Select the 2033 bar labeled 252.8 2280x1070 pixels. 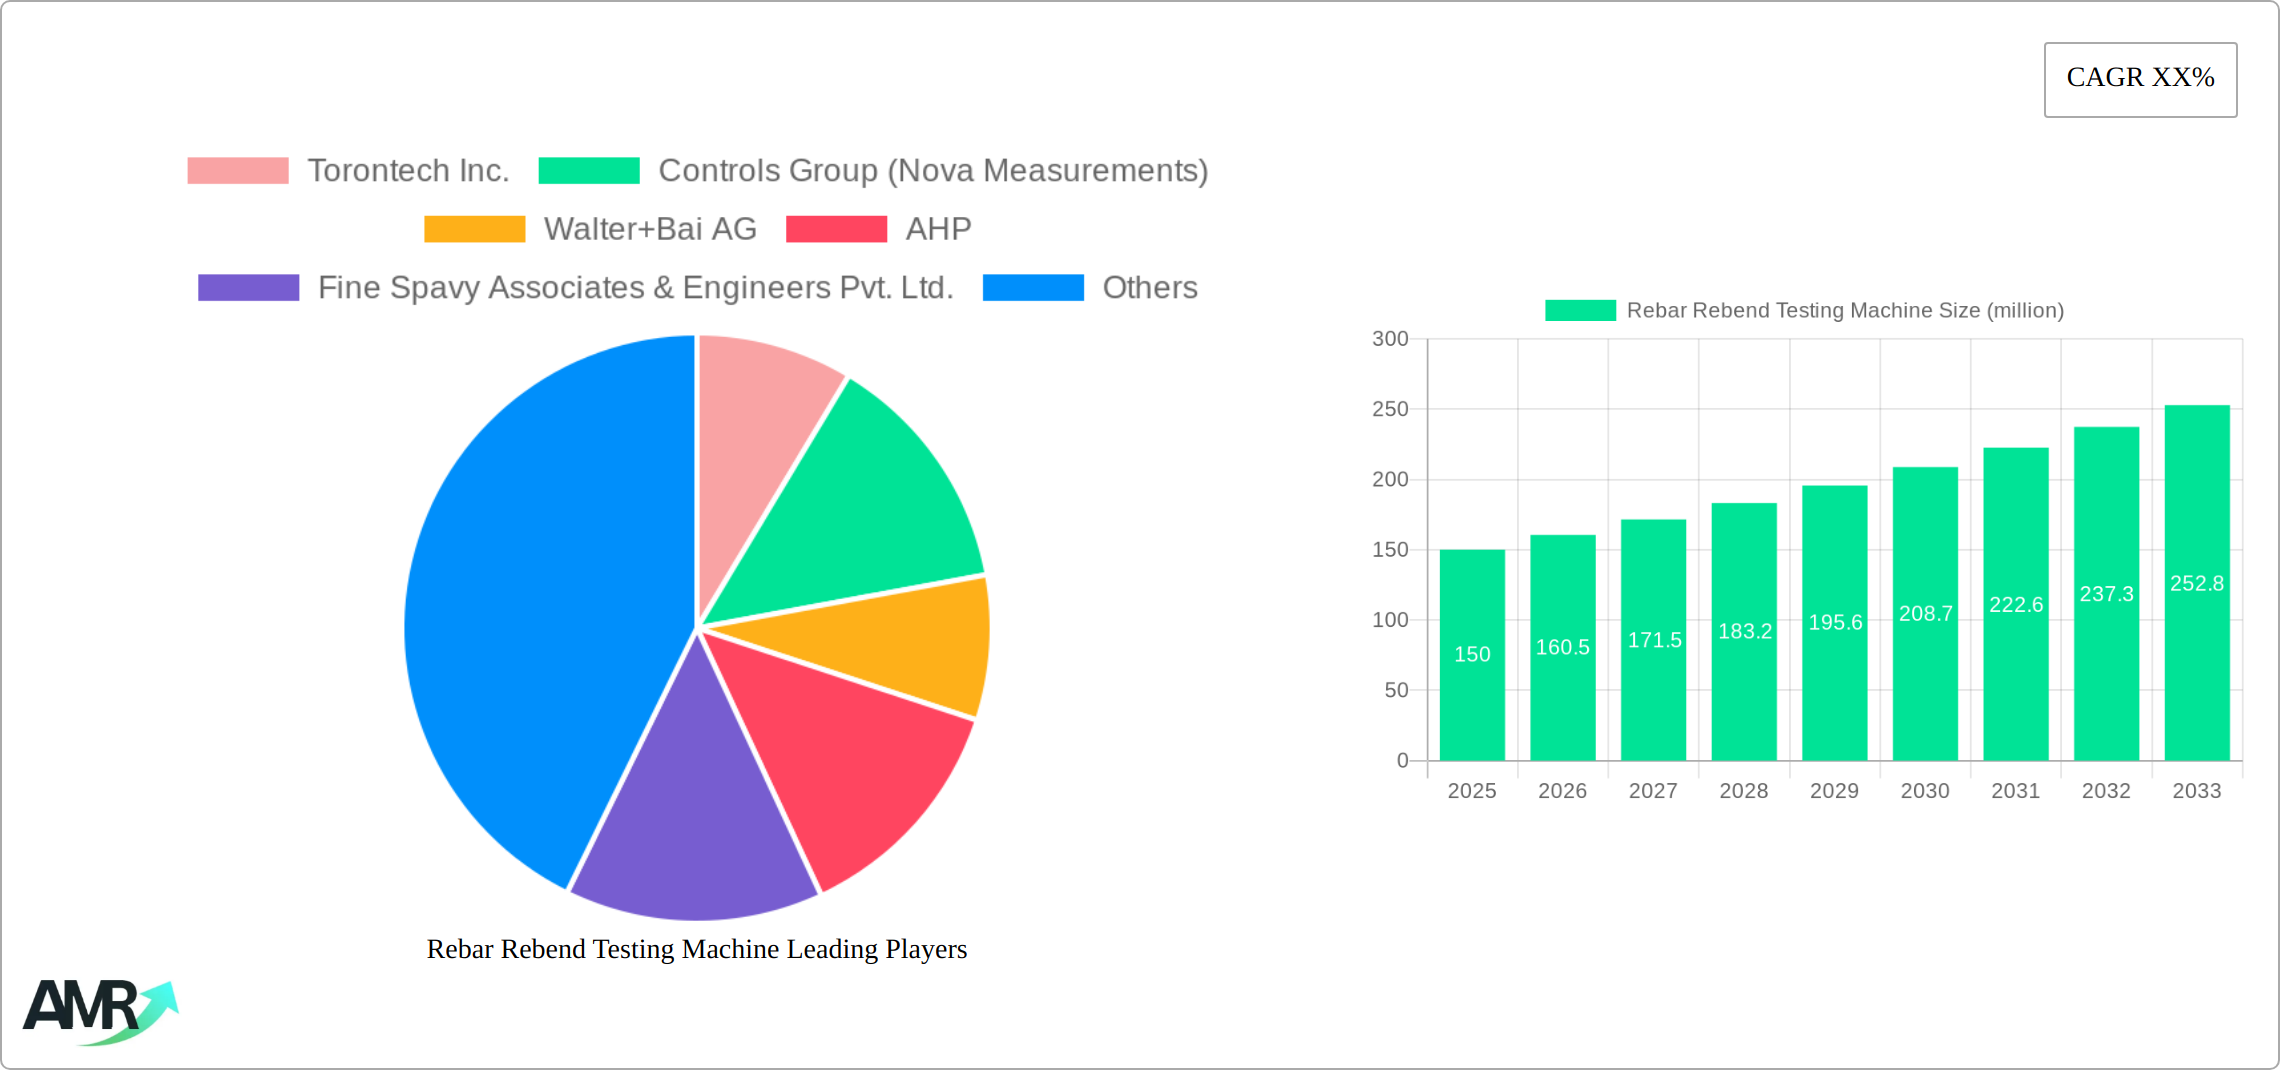(x=2196, y=583)
